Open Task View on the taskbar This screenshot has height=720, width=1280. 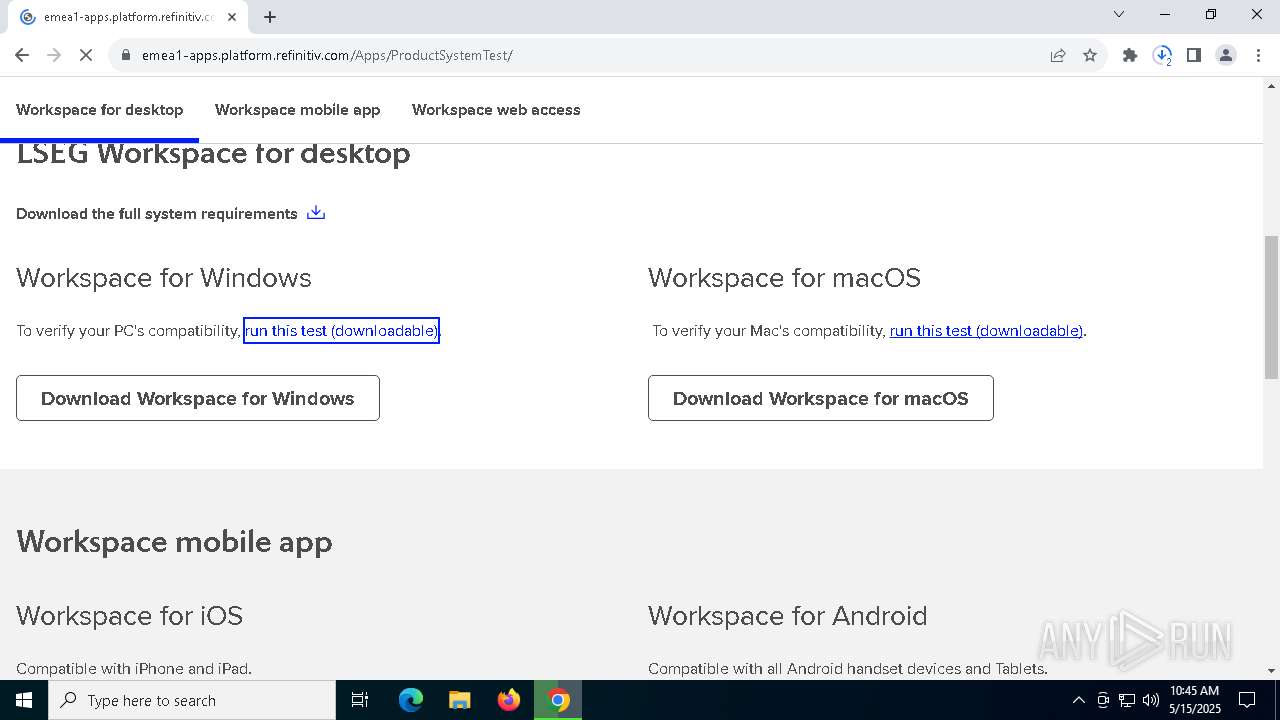(360, 700)
